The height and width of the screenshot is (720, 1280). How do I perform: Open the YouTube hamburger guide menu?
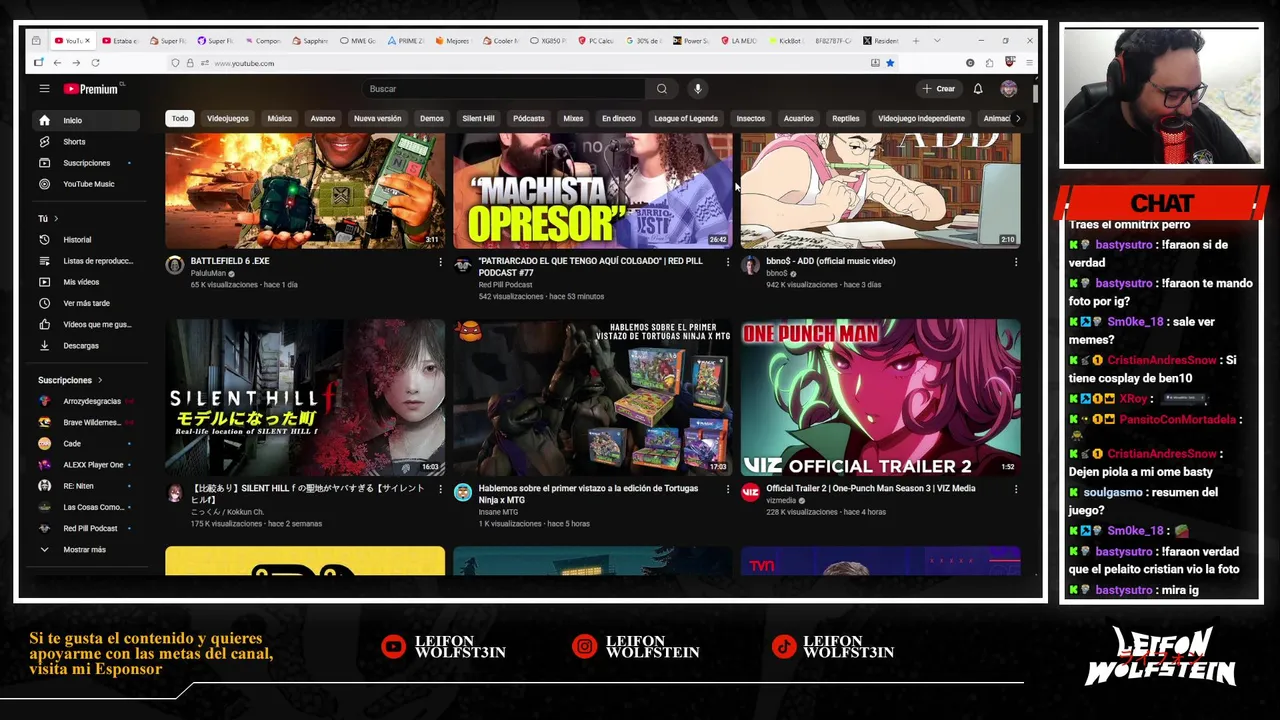pyautogui.click(x=44, y=89)
